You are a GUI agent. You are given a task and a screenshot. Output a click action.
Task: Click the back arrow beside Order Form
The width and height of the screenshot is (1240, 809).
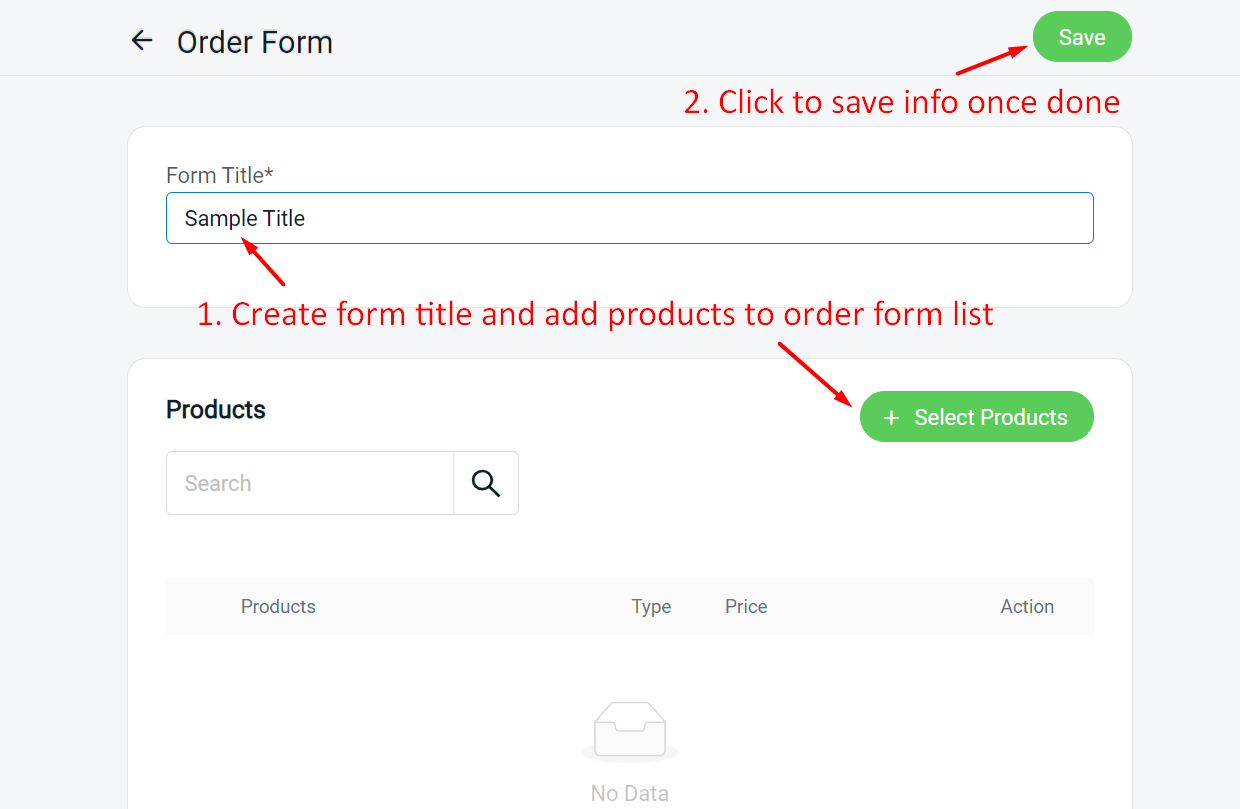point(142,41)
